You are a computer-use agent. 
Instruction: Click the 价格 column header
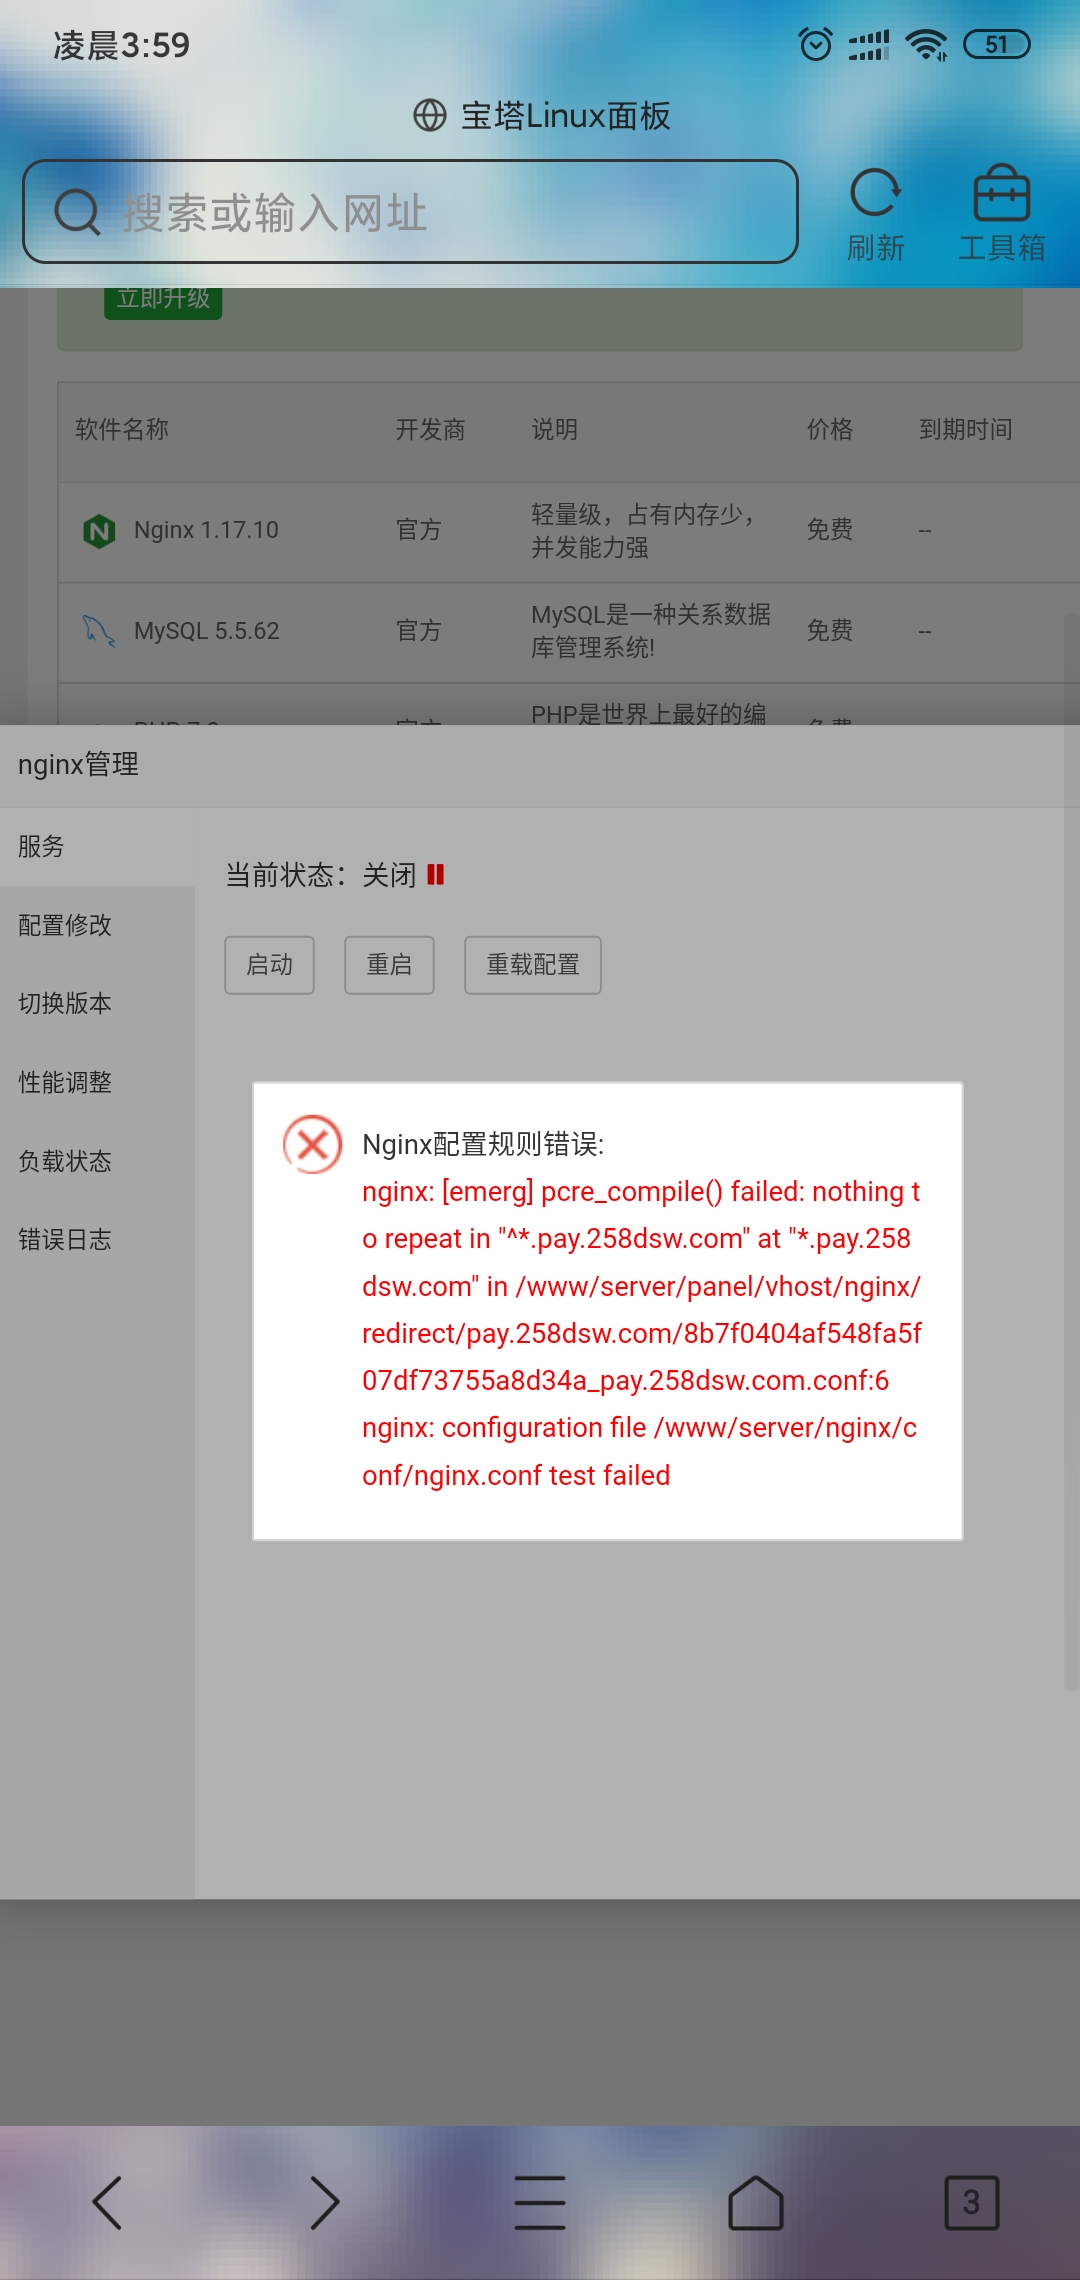click(830, 430)
